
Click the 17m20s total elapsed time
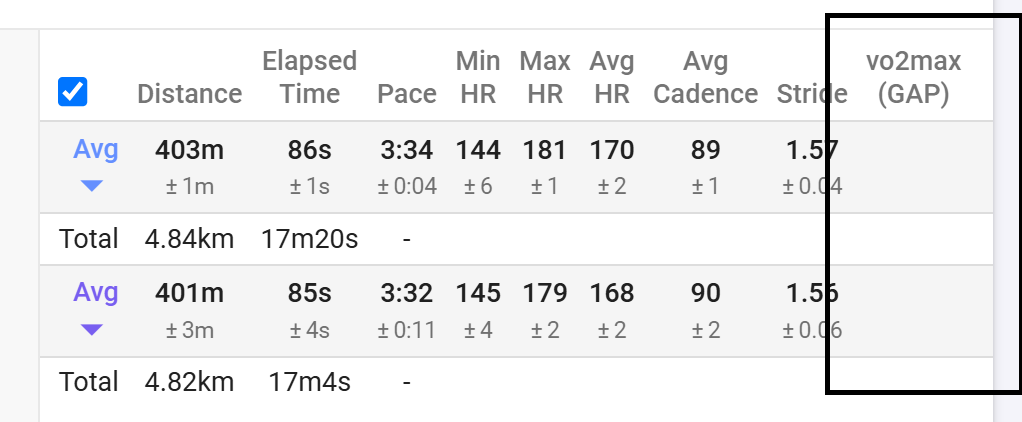click(x=310, y=239)
